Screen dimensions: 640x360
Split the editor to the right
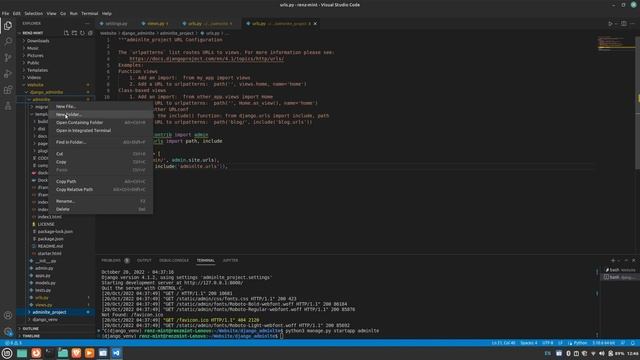[624, 24]
